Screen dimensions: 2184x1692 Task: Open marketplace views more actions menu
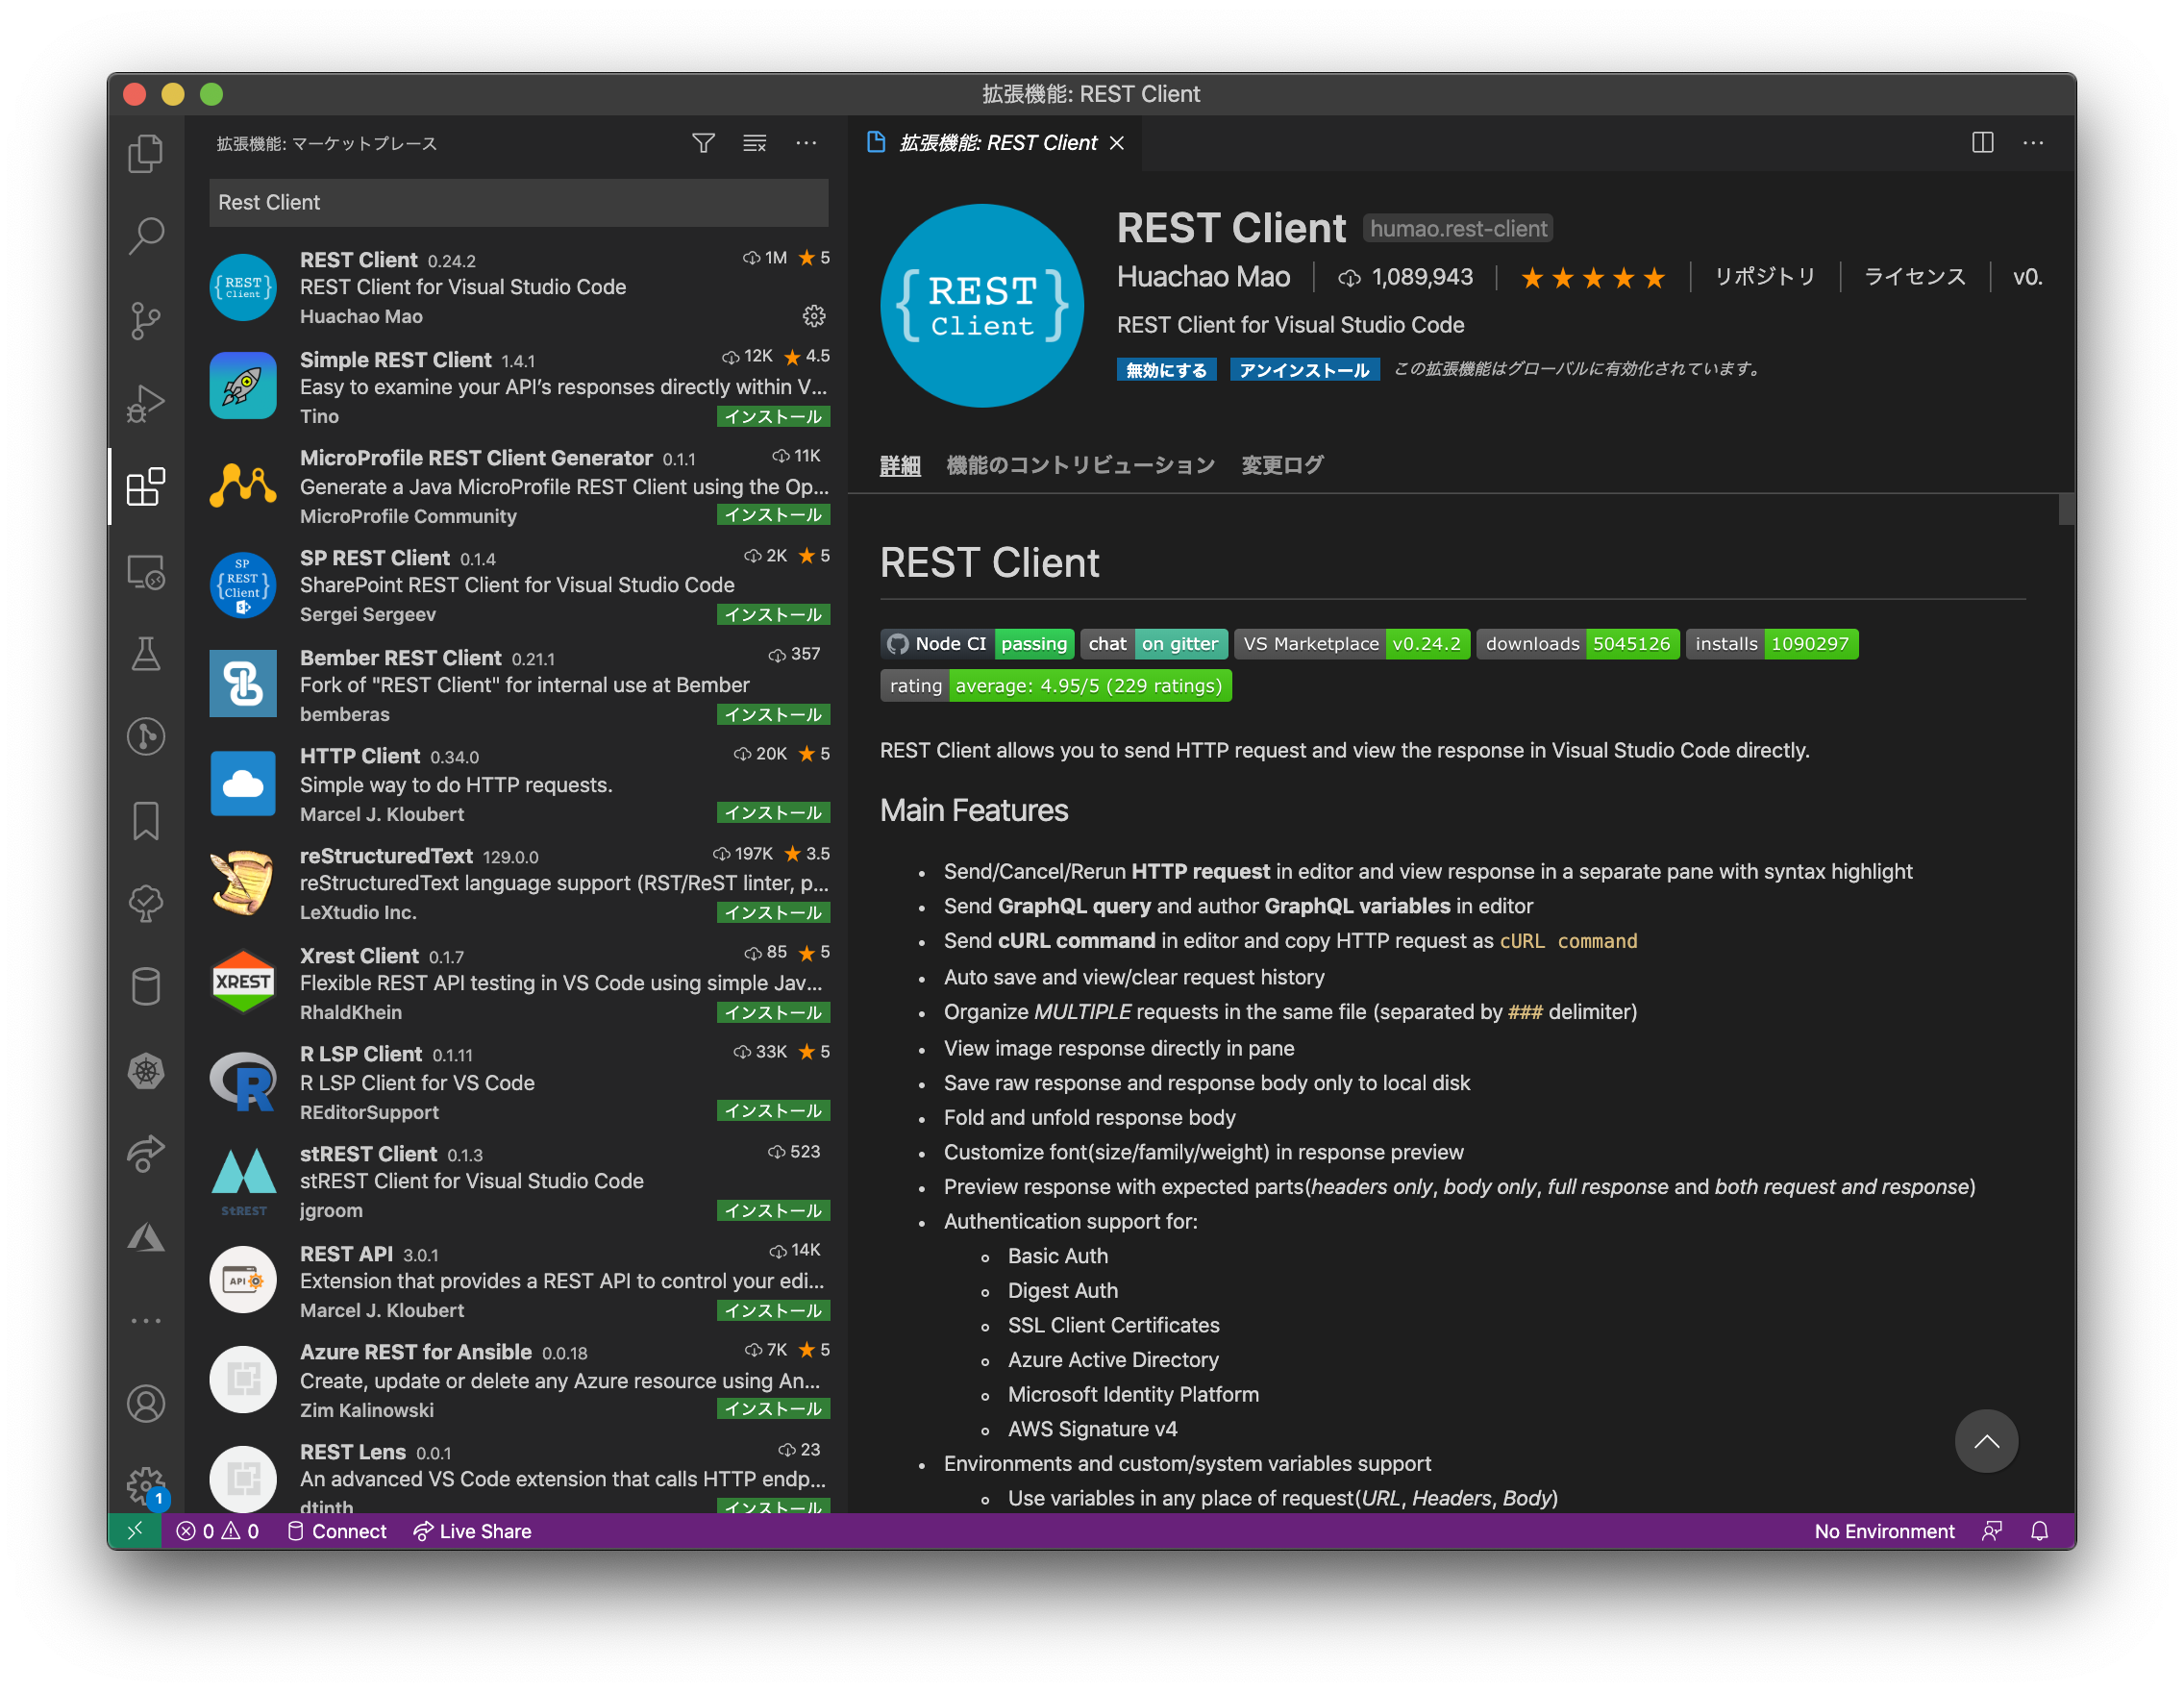coord(806,143)
